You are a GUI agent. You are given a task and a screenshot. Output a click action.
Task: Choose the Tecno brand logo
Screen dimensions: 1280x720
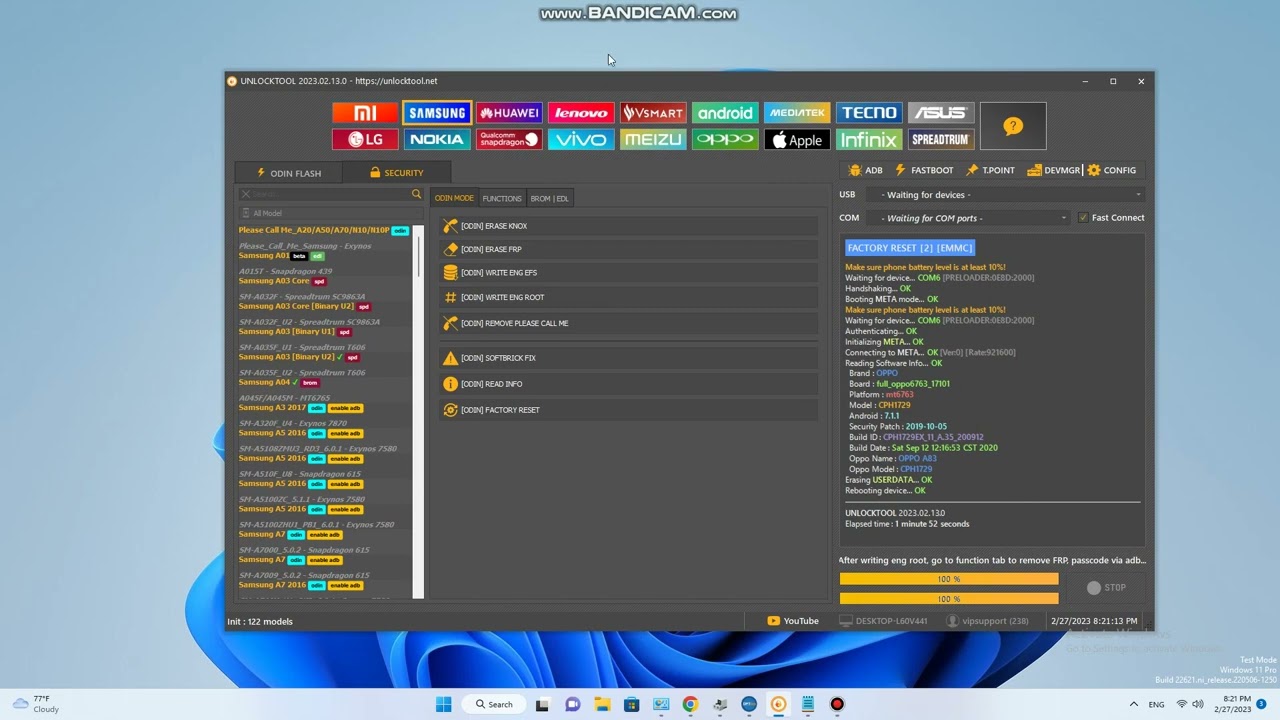pos(869,113)
